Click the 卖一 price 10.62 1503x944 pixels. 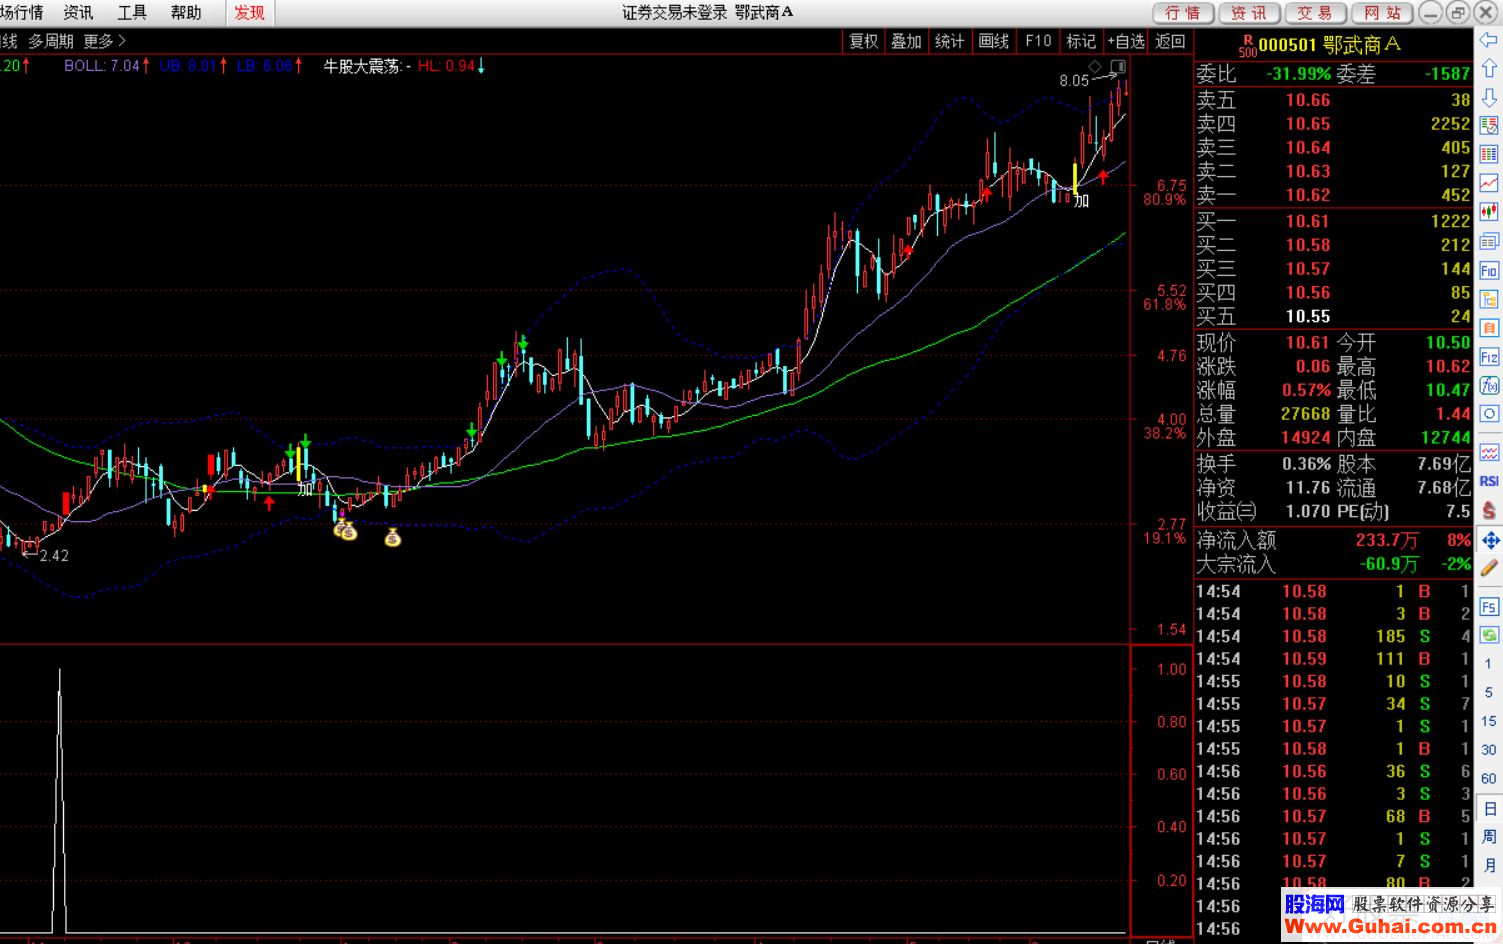[x=1308, y=195]
